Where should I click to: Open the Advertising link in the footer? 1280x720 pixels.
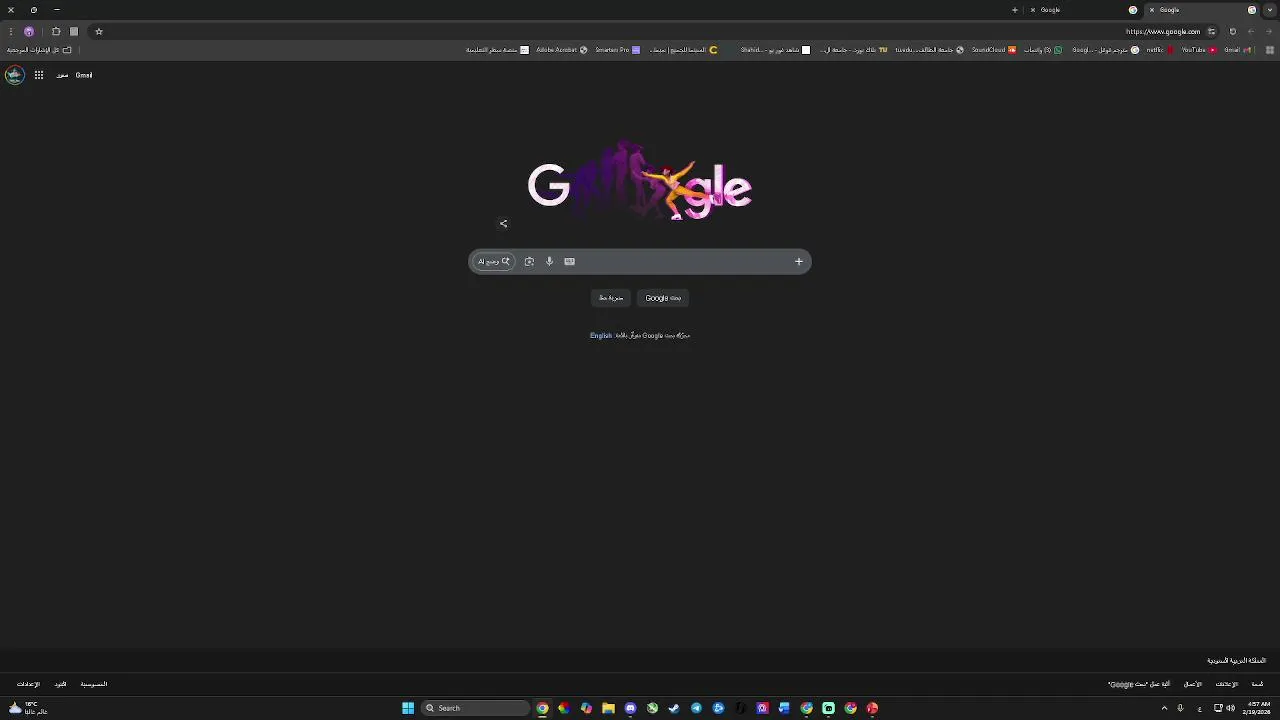1227,685
